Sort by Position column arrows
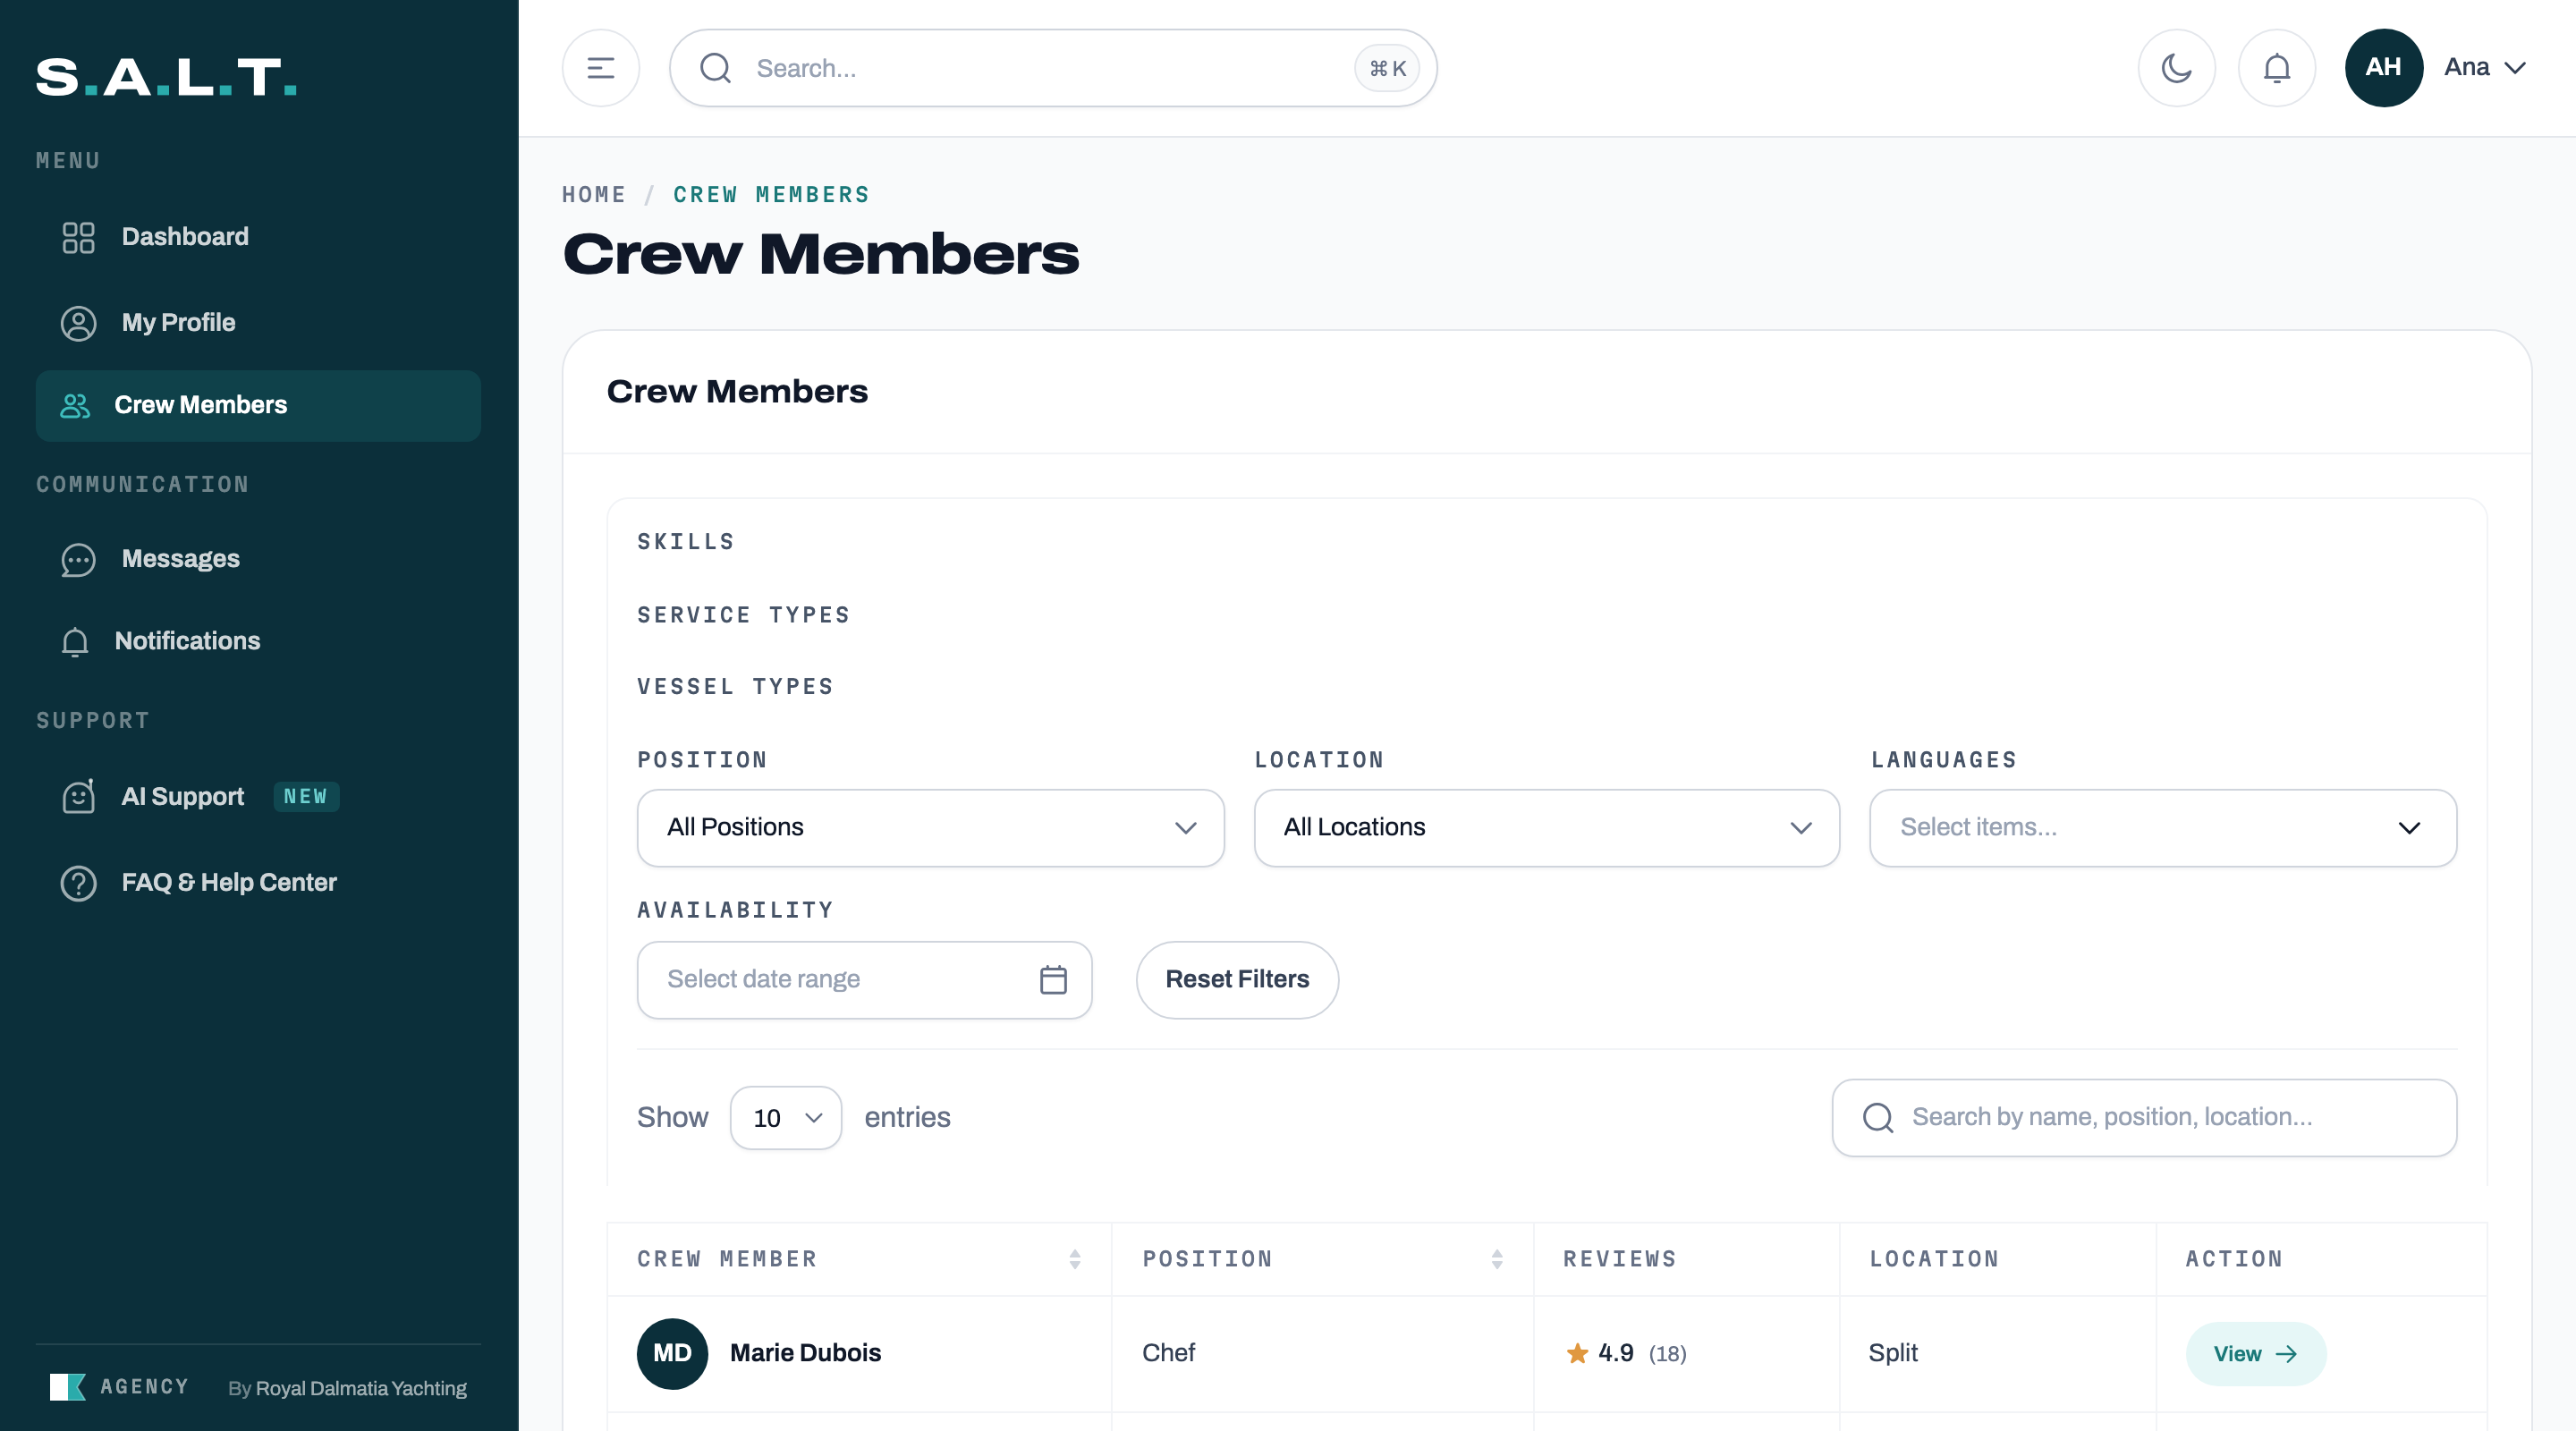Image resolution: width=2576 pixels, height=1431 pixels. (1496, 1259)
